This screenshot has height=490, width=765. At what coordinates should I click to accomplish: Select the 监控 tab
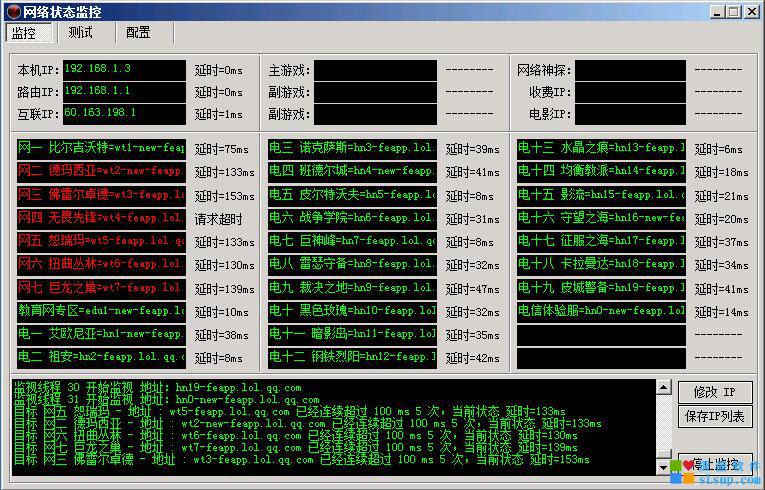pos(24,32)
